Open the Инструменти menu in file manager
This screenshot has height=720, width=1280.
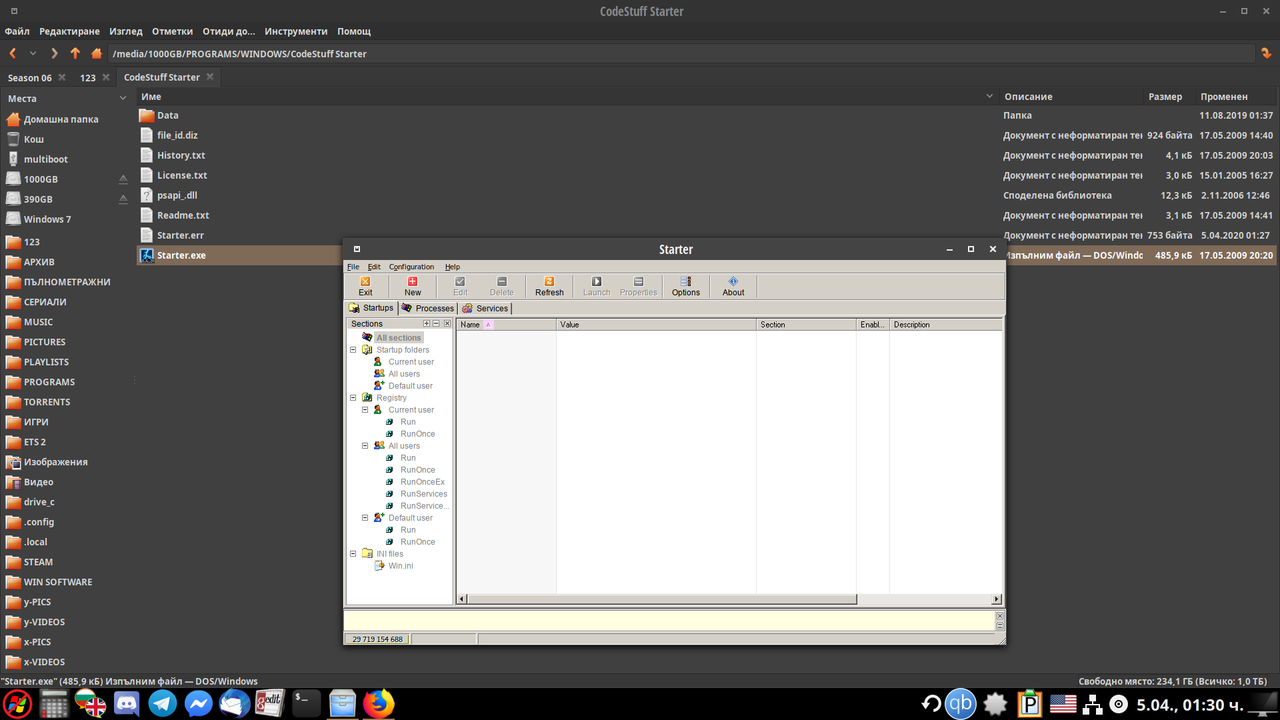tap(296, 31)
